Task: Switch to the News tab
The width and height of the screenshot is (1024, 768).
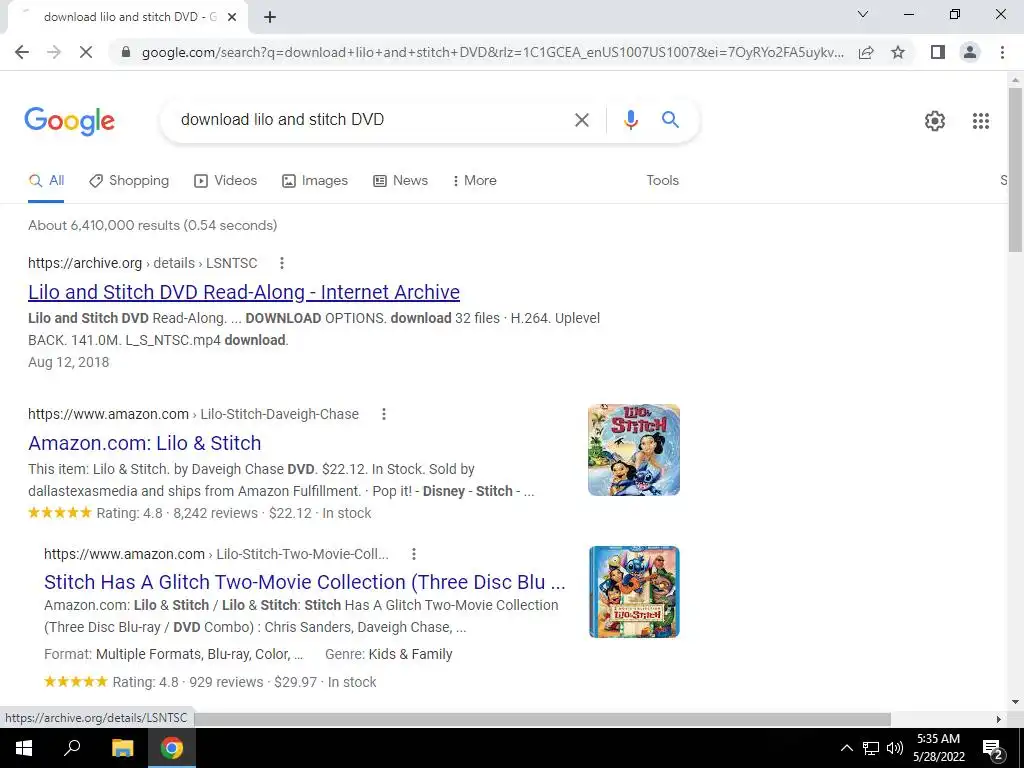Action: coord(400,181)
